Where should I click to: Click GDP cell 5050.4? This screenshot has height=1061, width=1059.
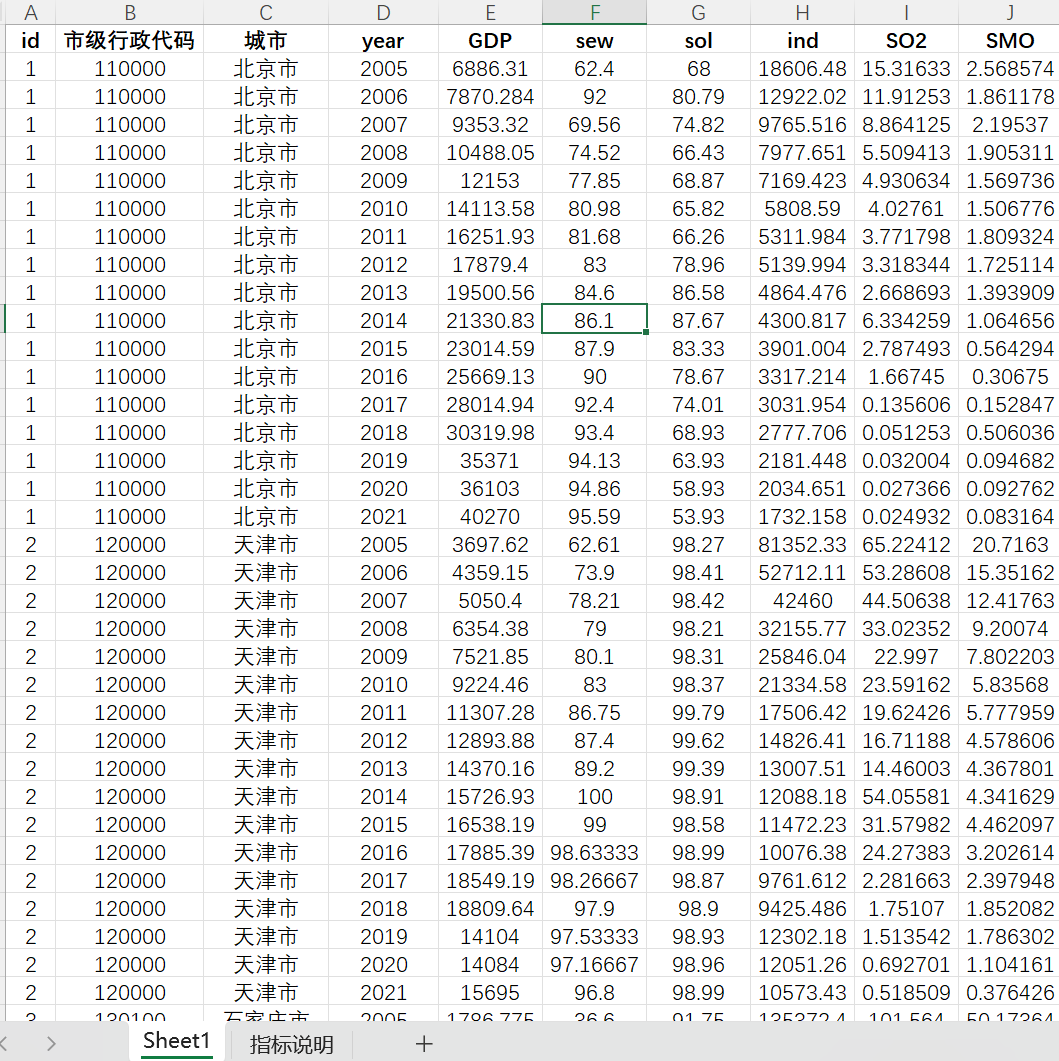click(491, 600)
